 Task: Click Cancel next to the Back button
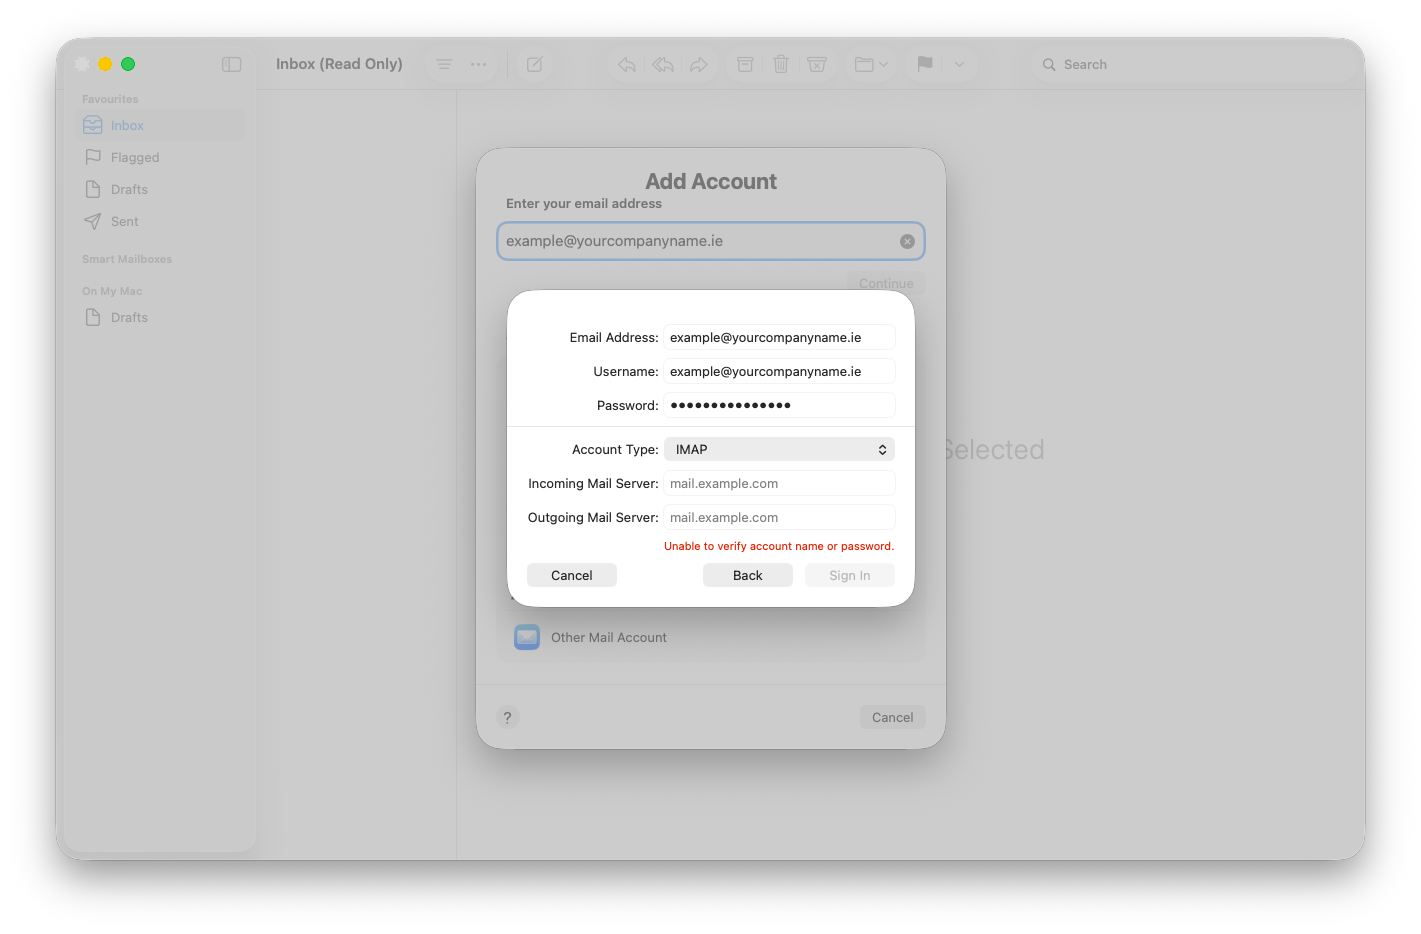[572, 576]
